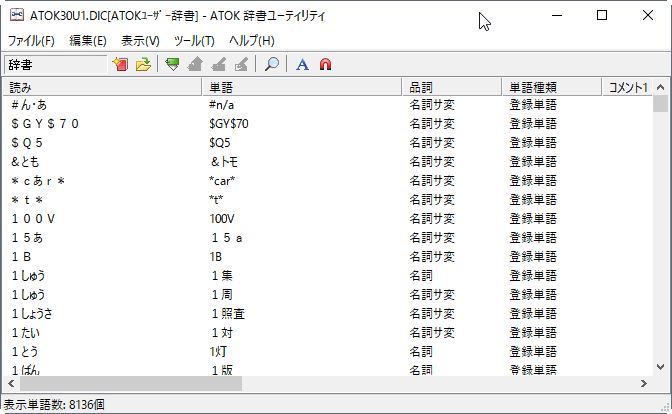Click the magnifying glass search icon

coord(271,64)
